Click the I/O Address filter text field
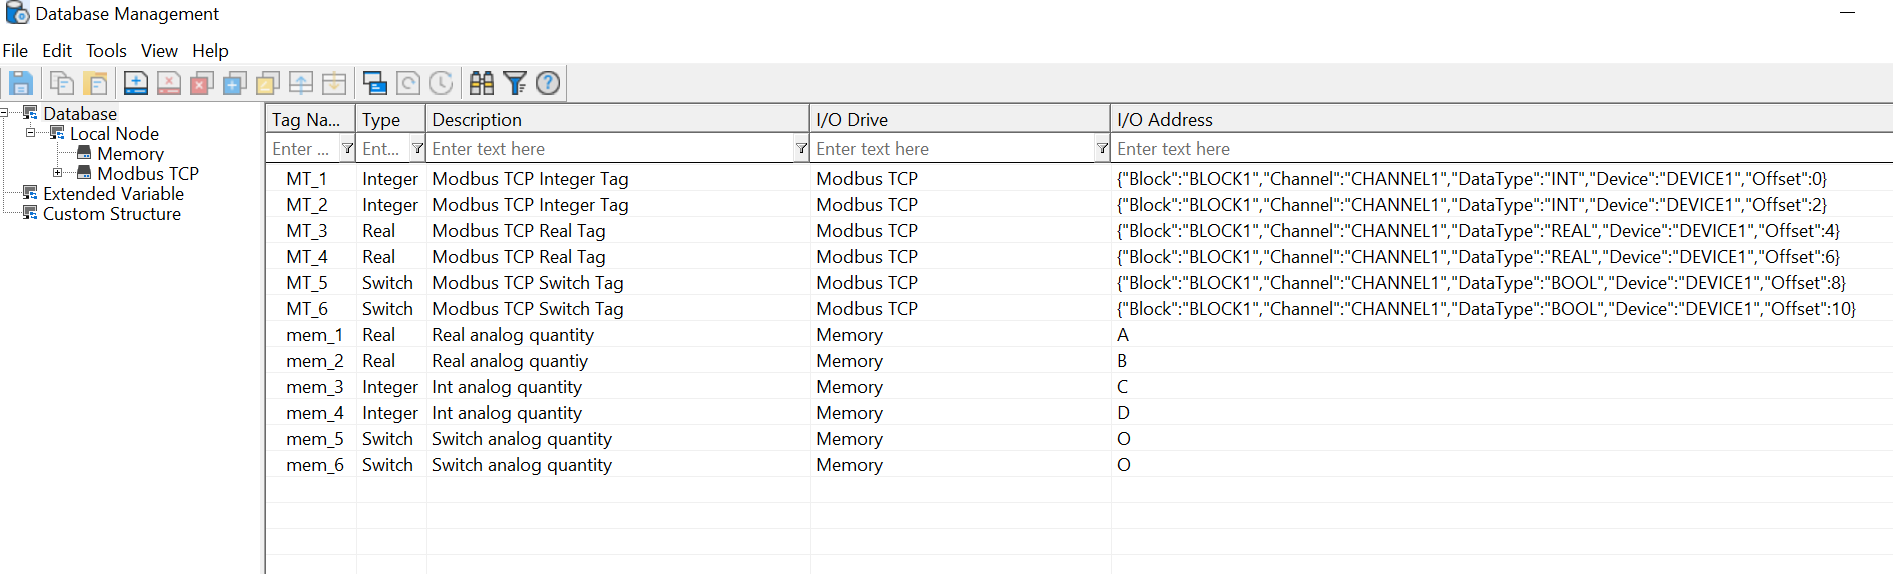 pyautogui.click(x=1500, y=149)
